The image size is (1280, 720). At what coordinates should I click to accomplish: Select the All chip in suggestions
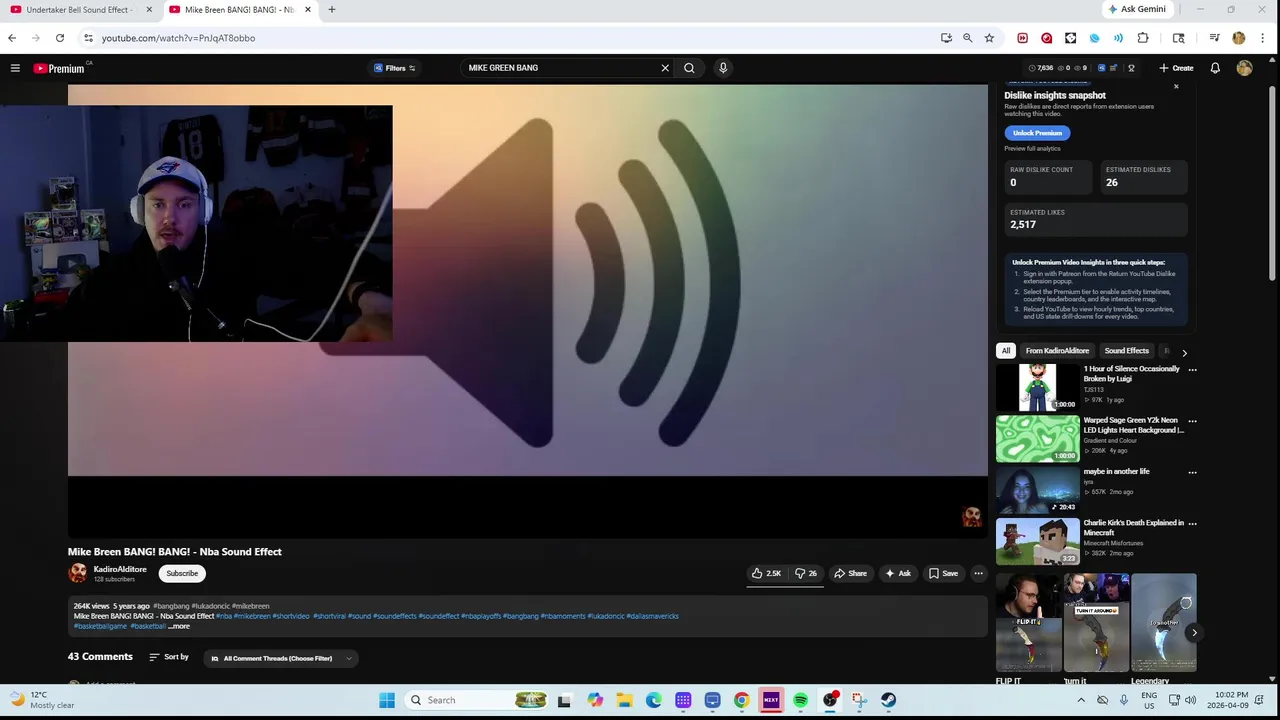[x=1006, y=351]
